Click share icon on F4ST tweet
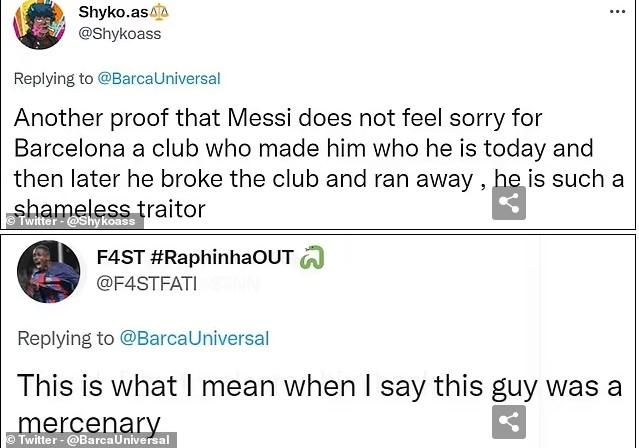Viewport: 639px width, 448px height. coord(509,421)
